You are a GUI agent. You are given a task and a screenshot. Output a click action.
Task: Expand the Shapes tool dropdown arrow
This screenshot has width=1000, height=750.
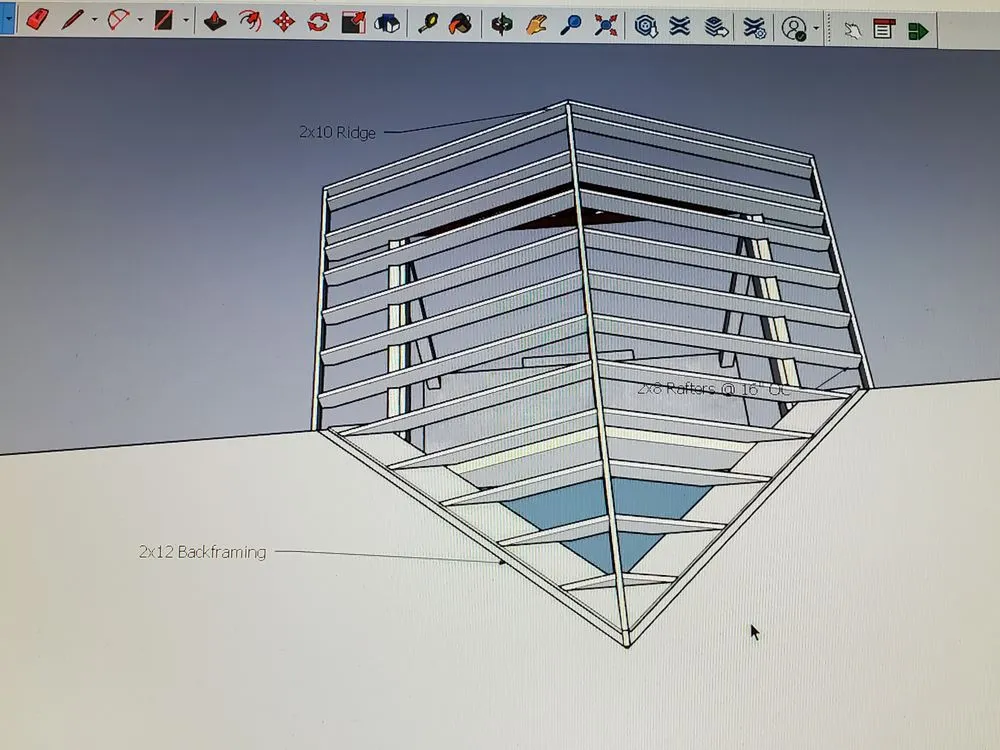(186, 21)
